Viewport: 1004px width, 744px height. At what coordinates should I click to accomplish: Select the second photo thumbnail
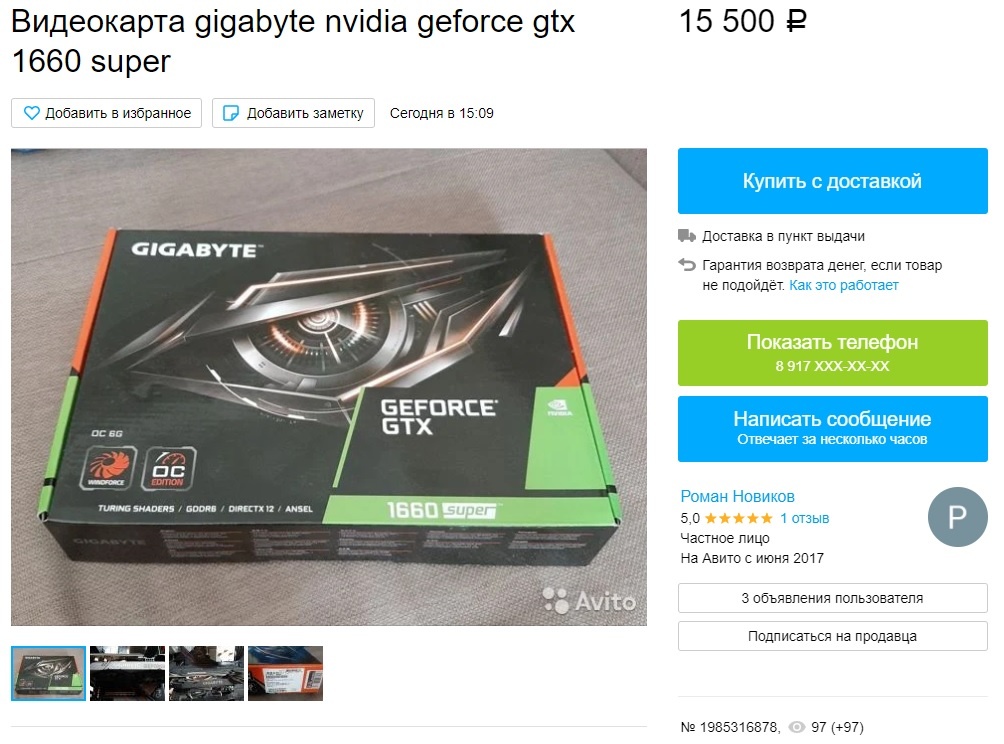pos(127,673)
